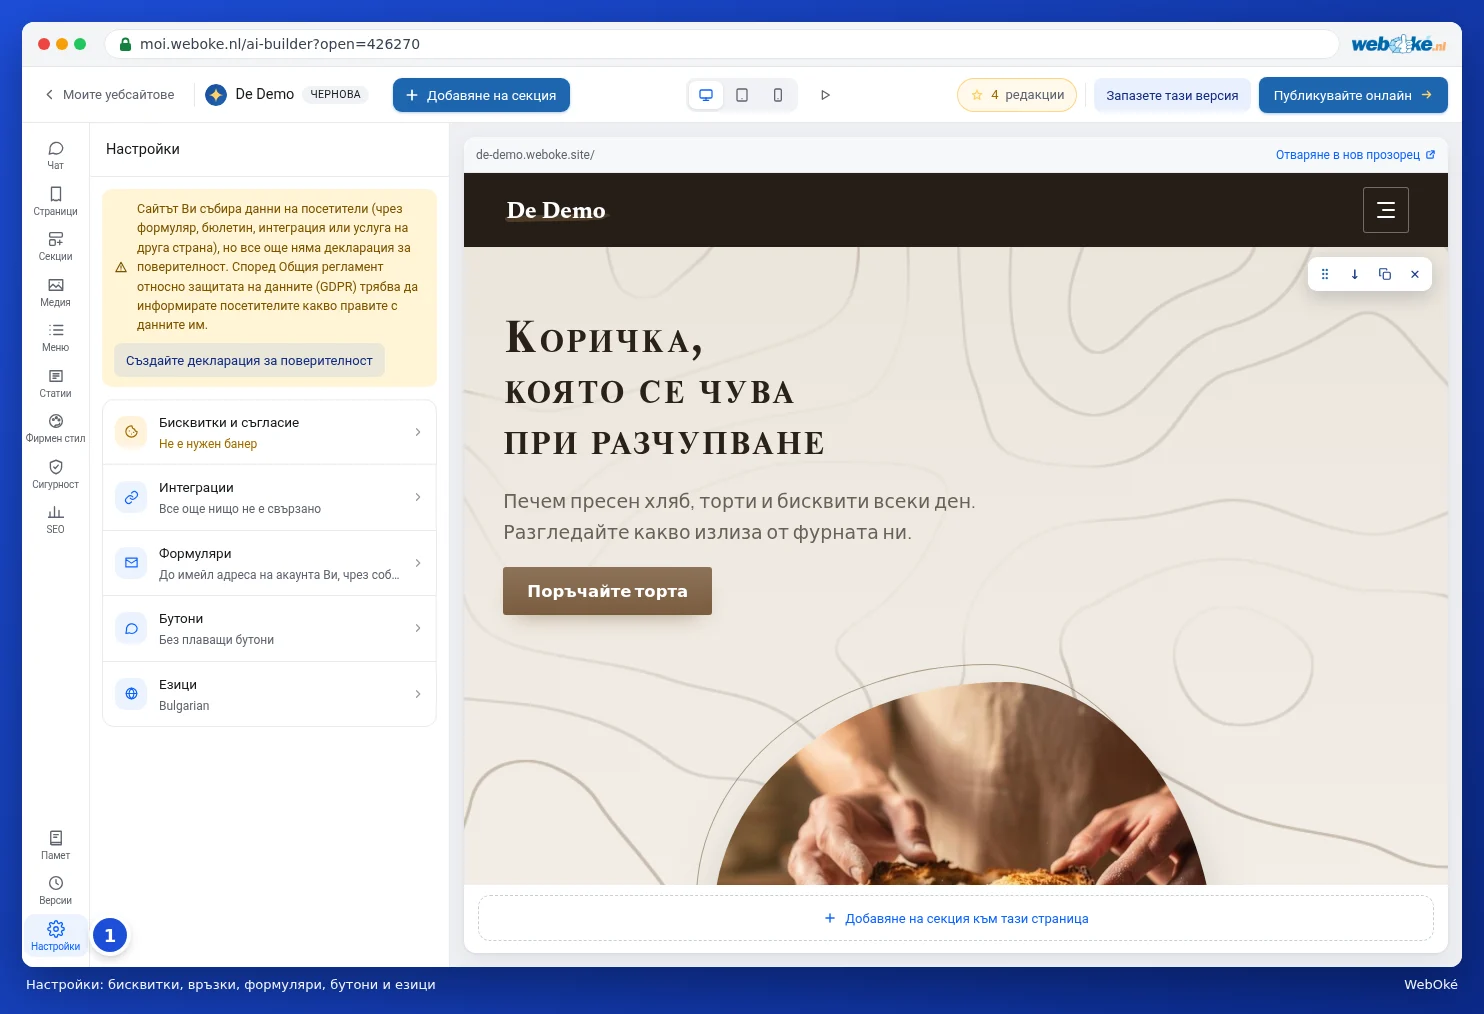Open the Памет sidebar item

click(55, 845)
